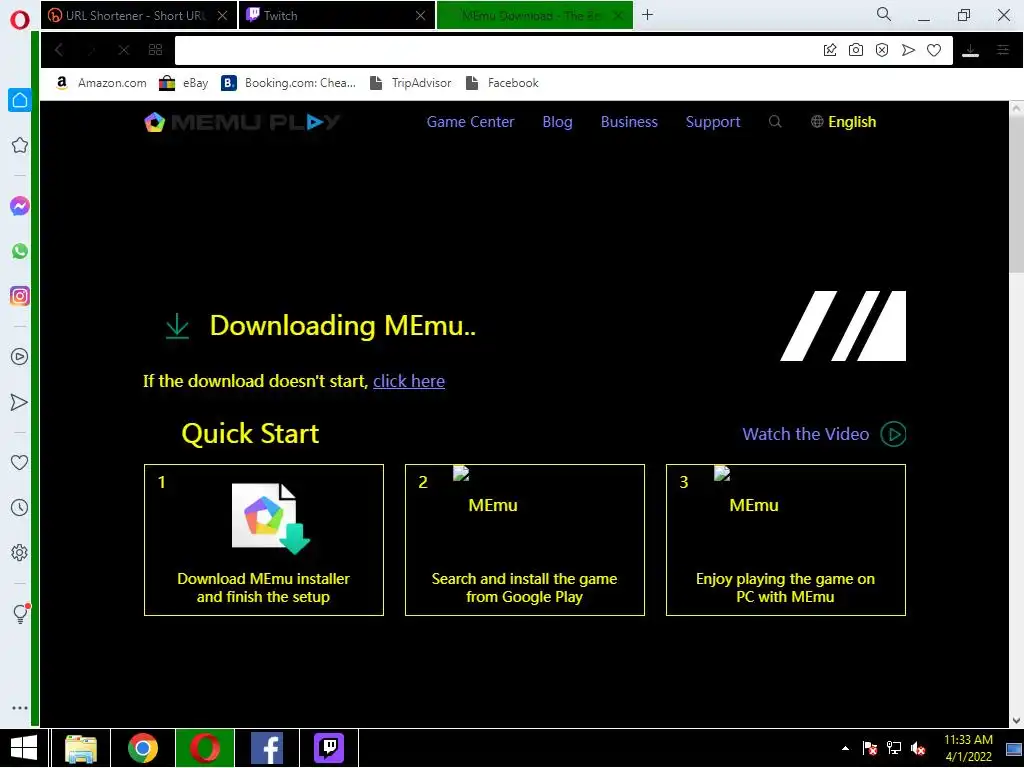Viewport: 1024px width, 768px height.
Task: Click Watch the Video link
Action: [805, 434]
